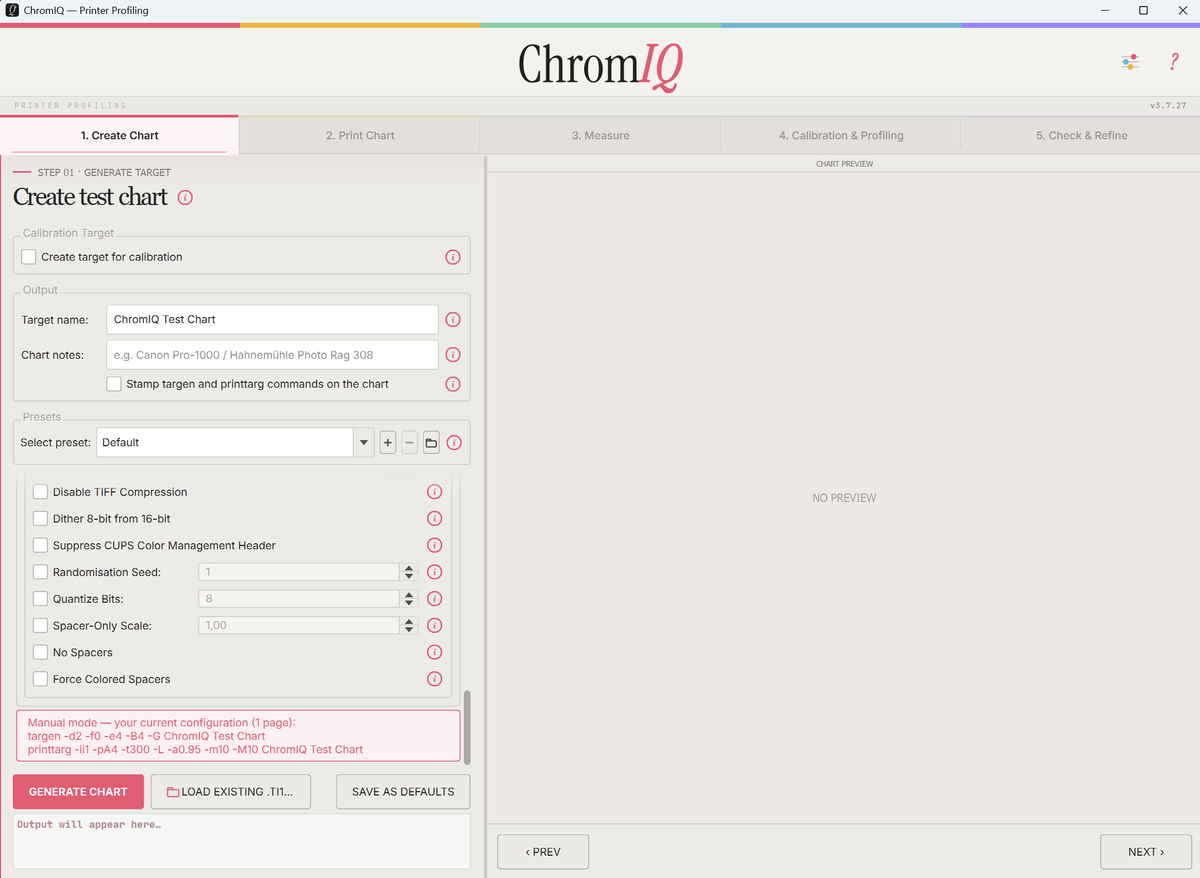Click the Quantize Bits value field
This screenshot has width=1200, height=878.
[x=300, y=599]
